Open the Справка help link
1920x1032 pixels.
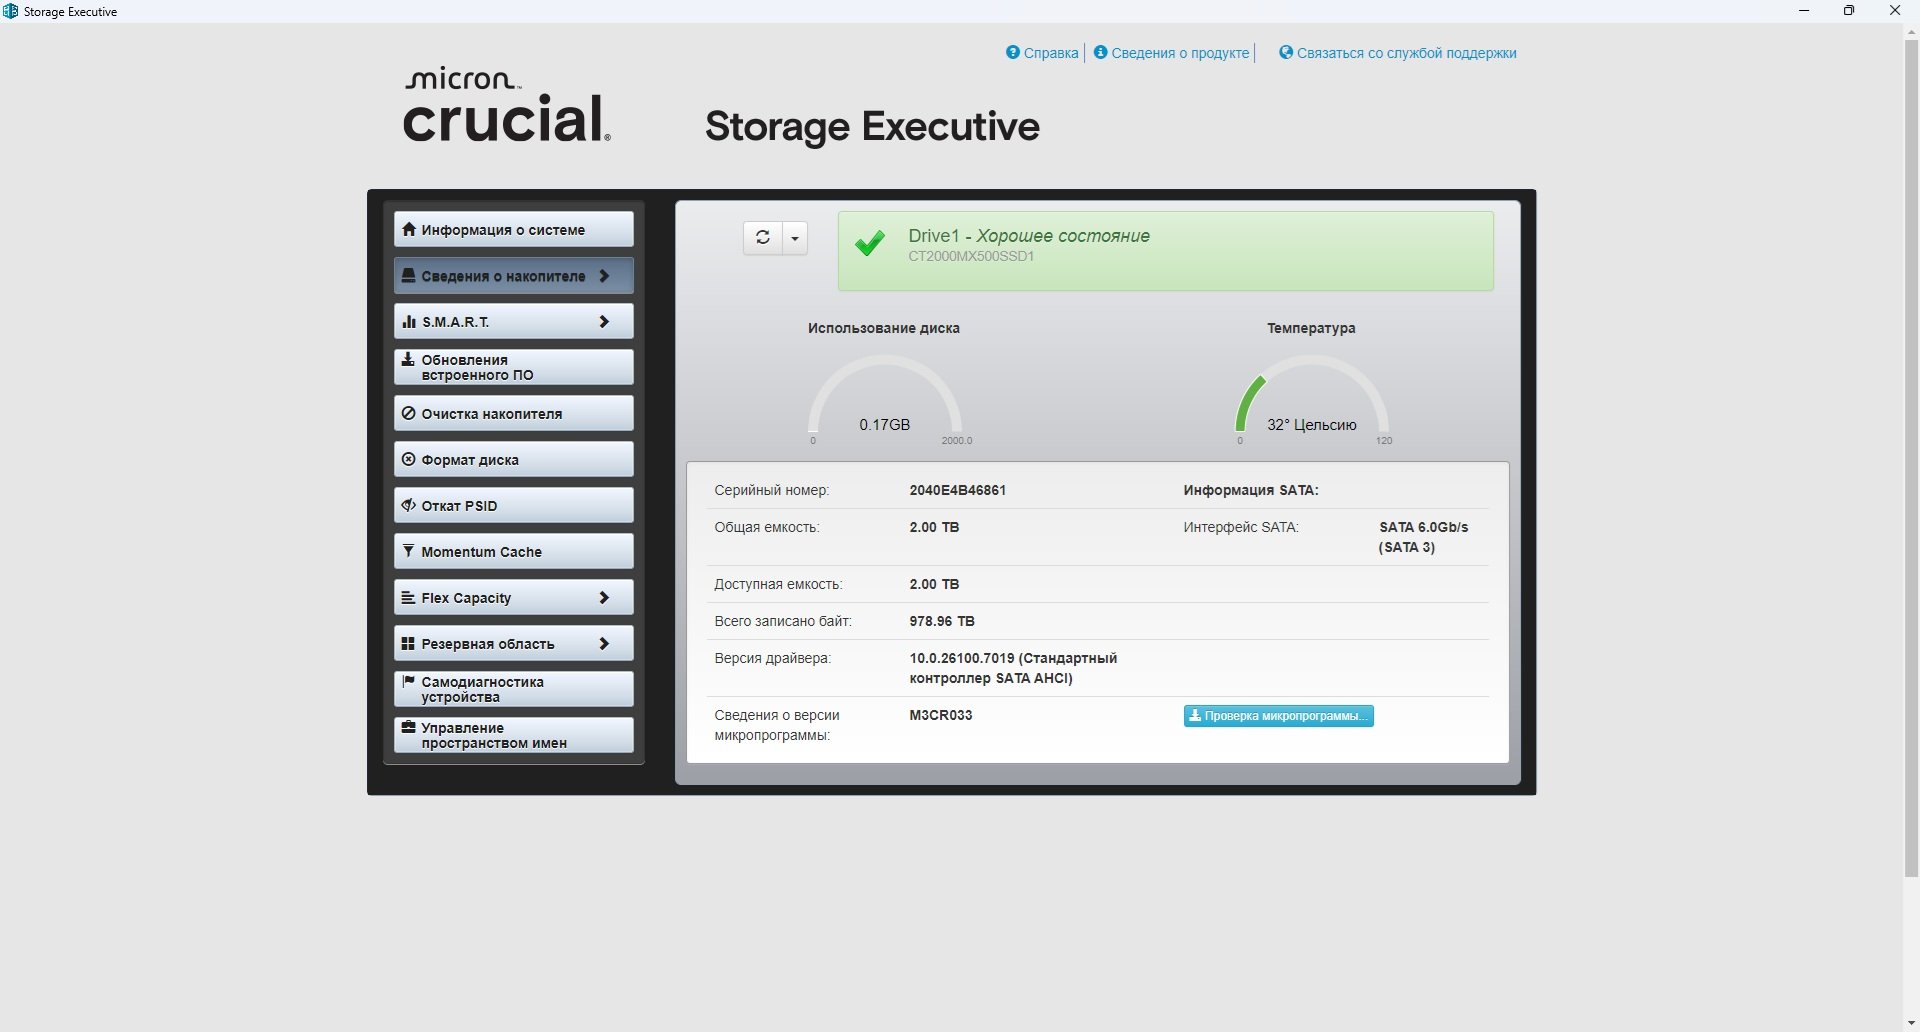point(1050,53)
